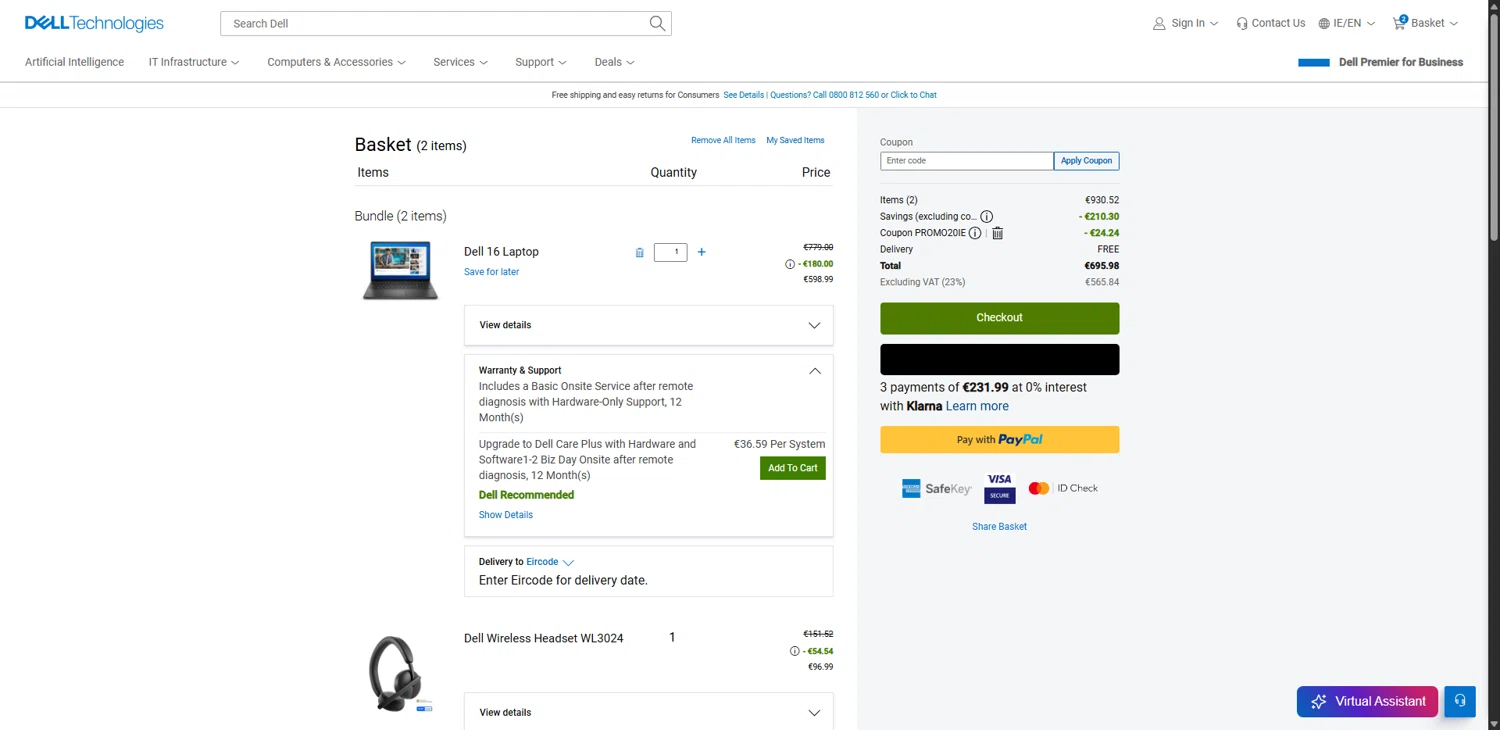Open the IT Infrastructure menu
The height and width of the screenshot is (730, 1500).
(x=194, y=62)
